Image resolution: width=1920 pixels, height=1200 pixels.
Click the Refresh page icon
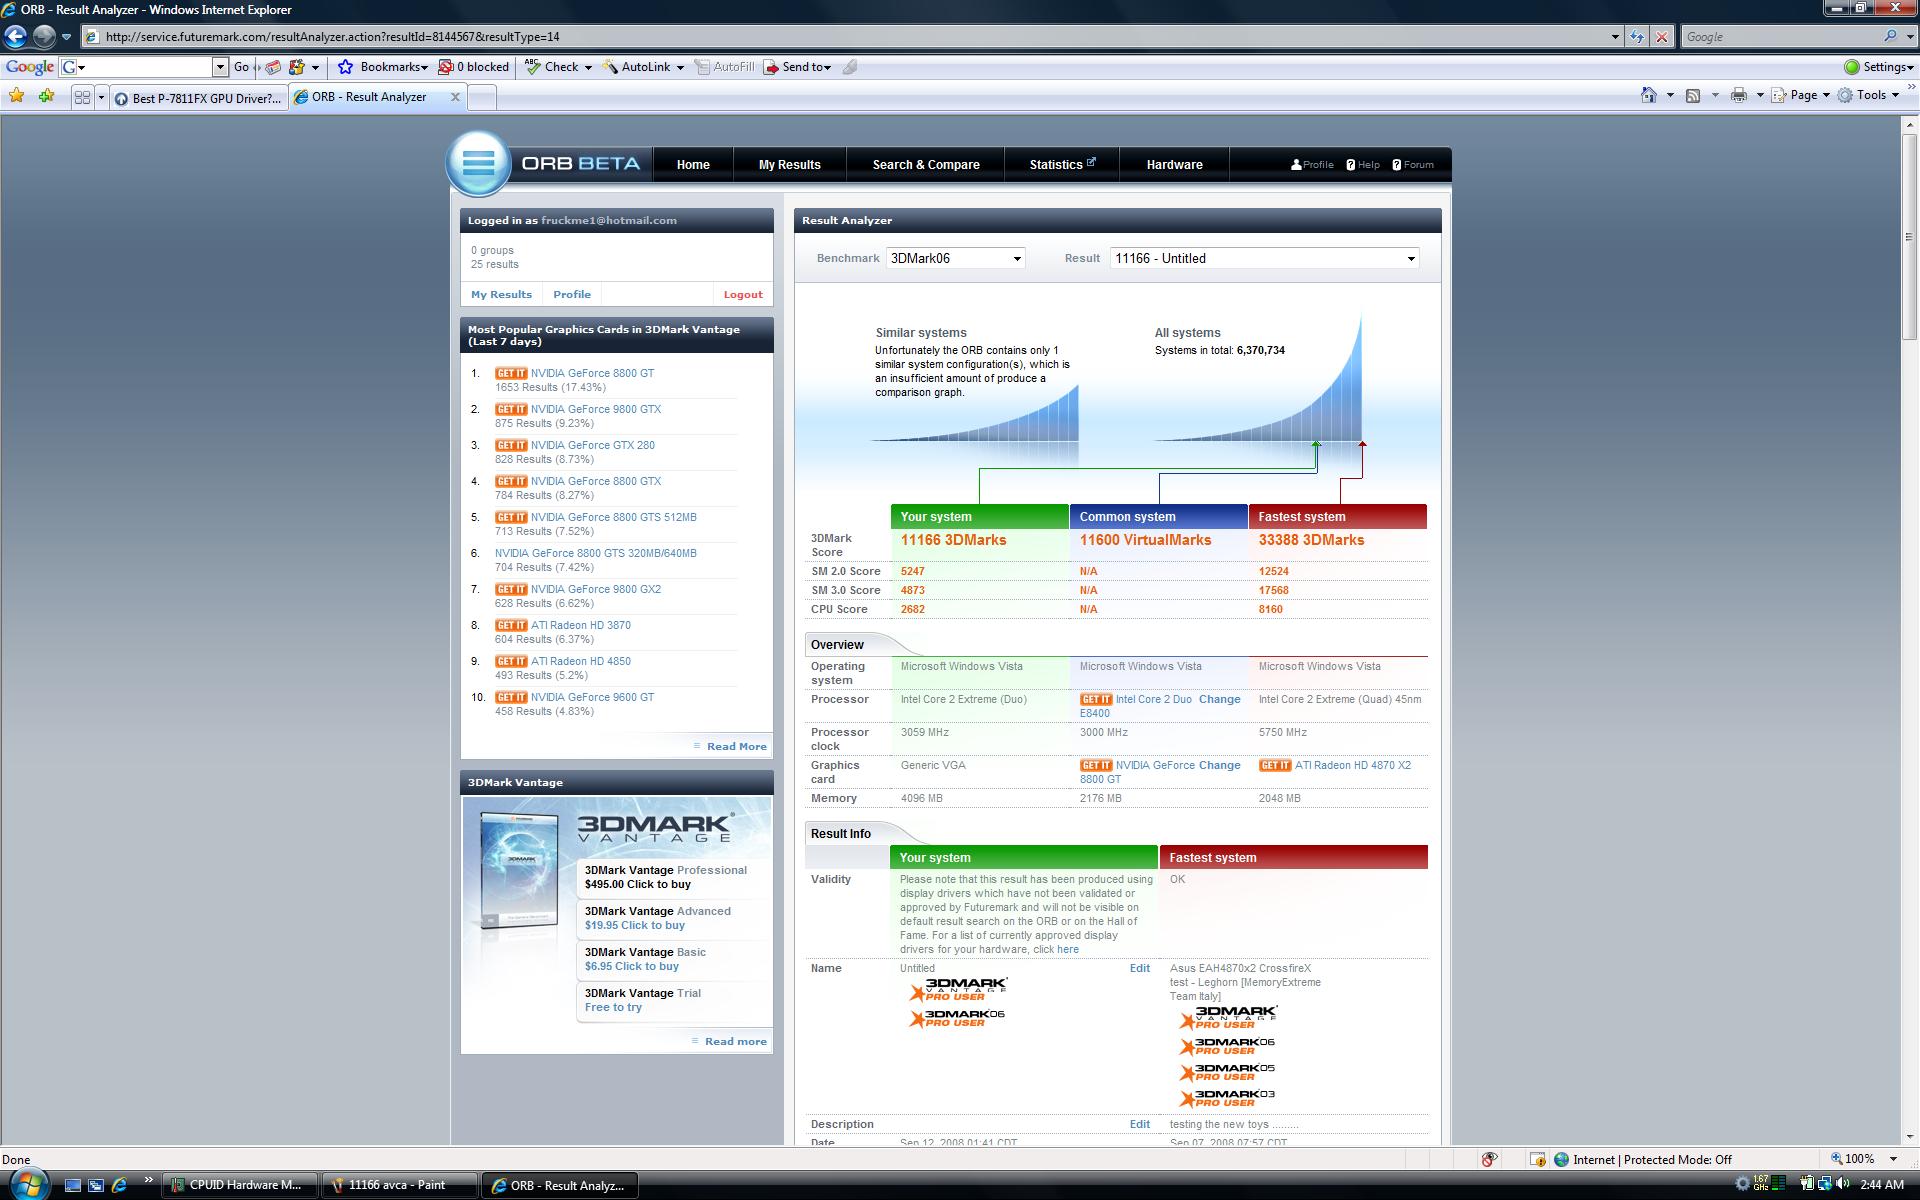coord(1636,37)
